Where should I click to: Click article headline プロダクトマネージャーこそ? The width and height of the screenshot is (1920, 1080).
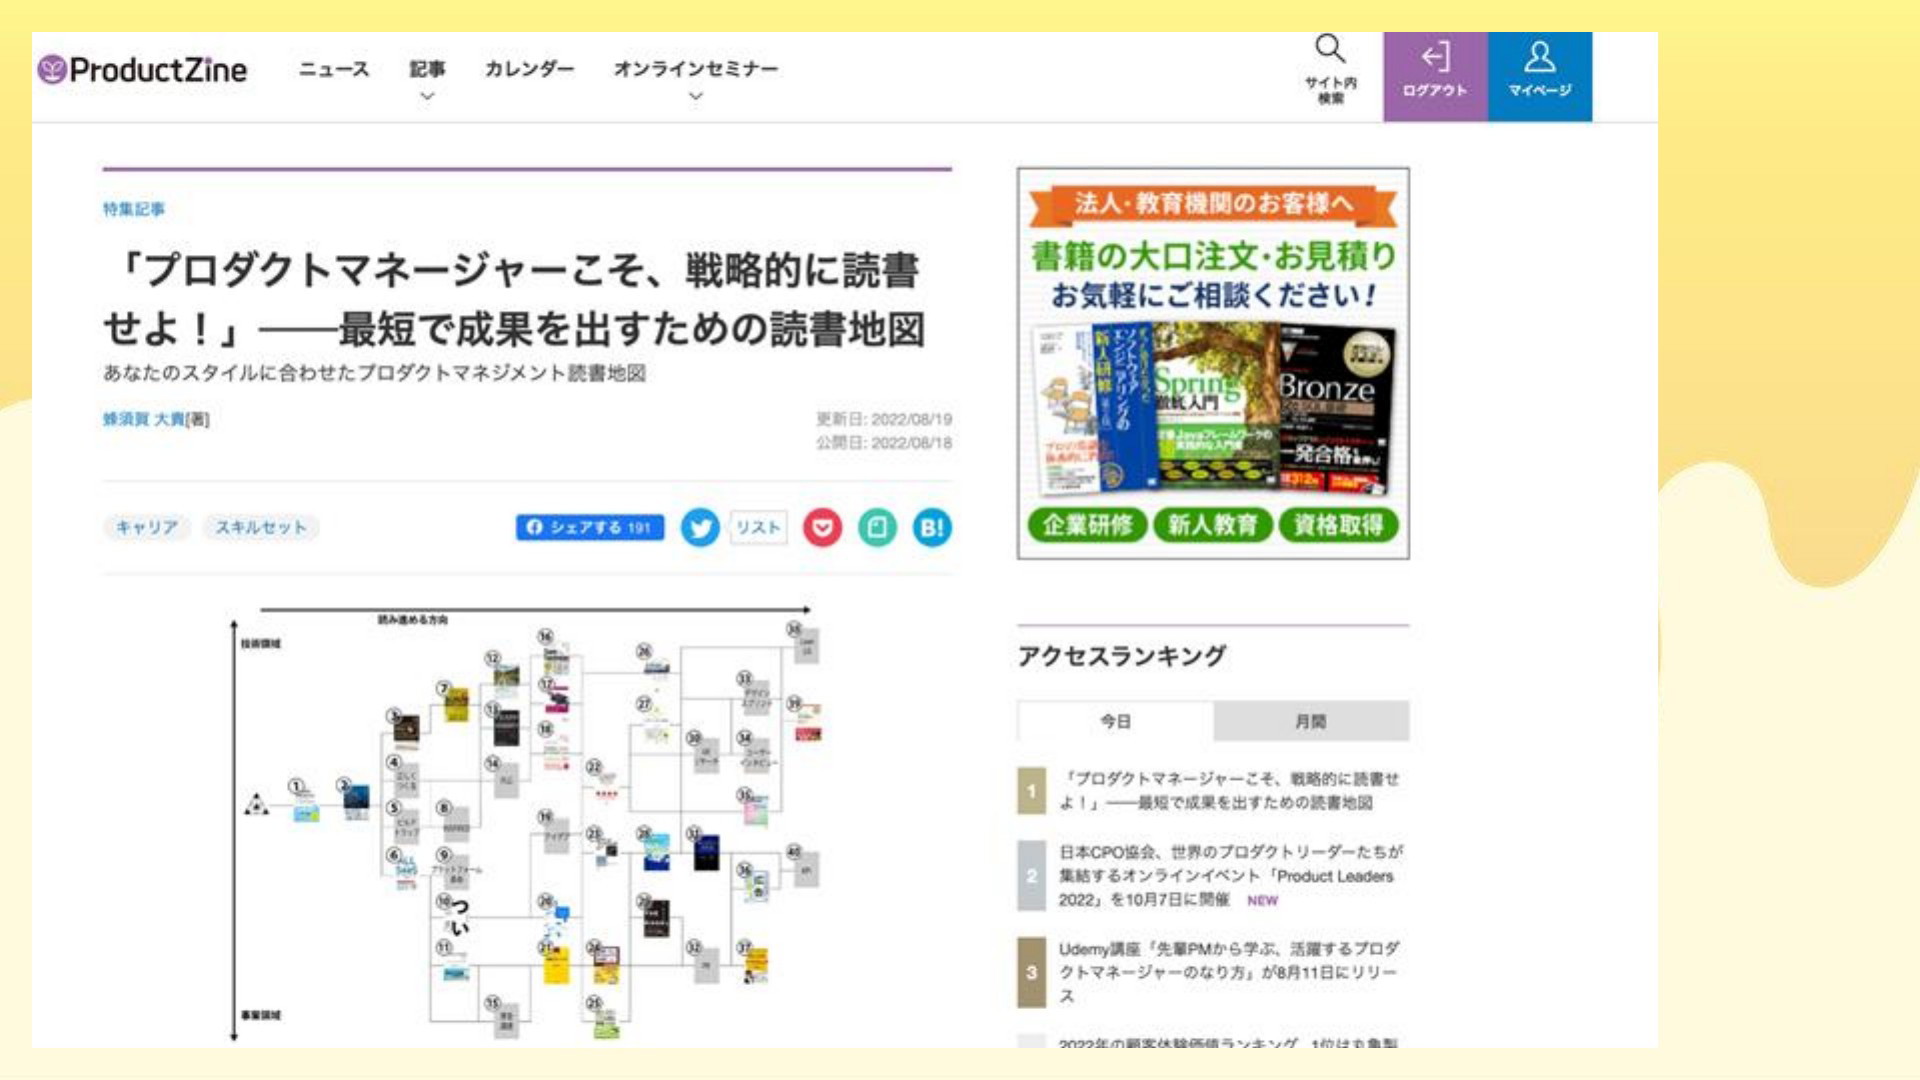pyautogui.click(x=516, y=299)
